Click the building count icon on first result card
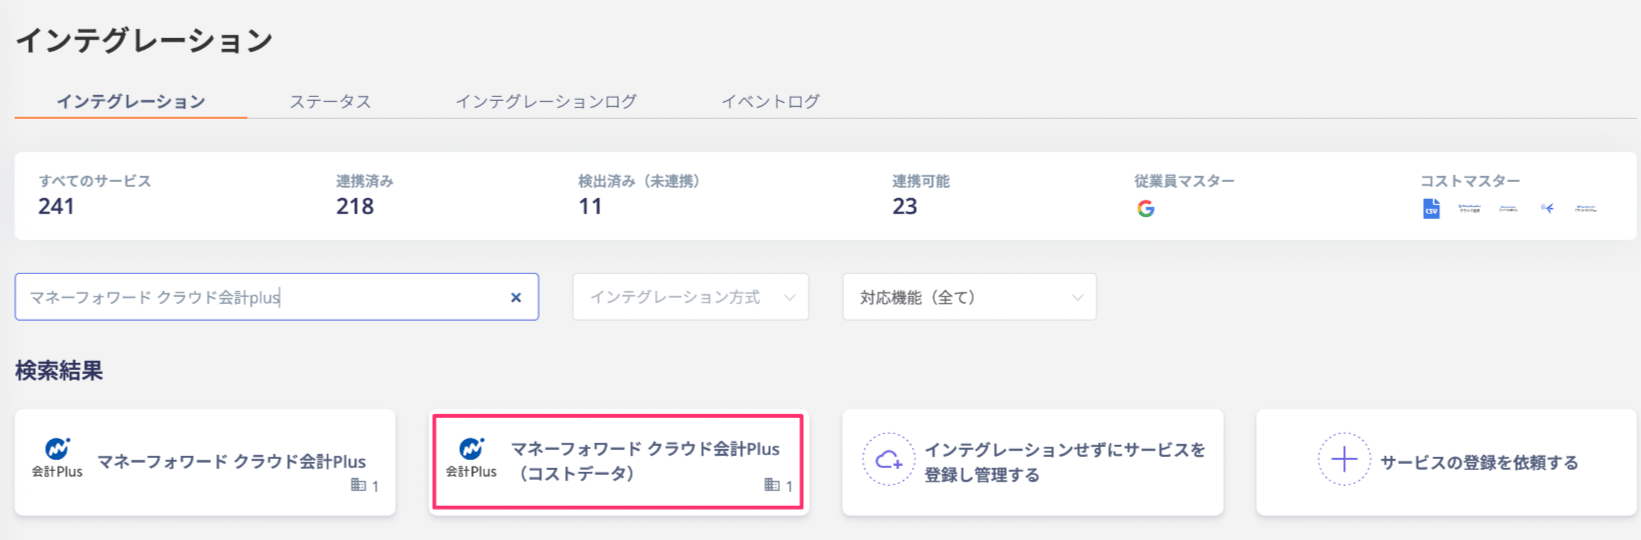 358,485
